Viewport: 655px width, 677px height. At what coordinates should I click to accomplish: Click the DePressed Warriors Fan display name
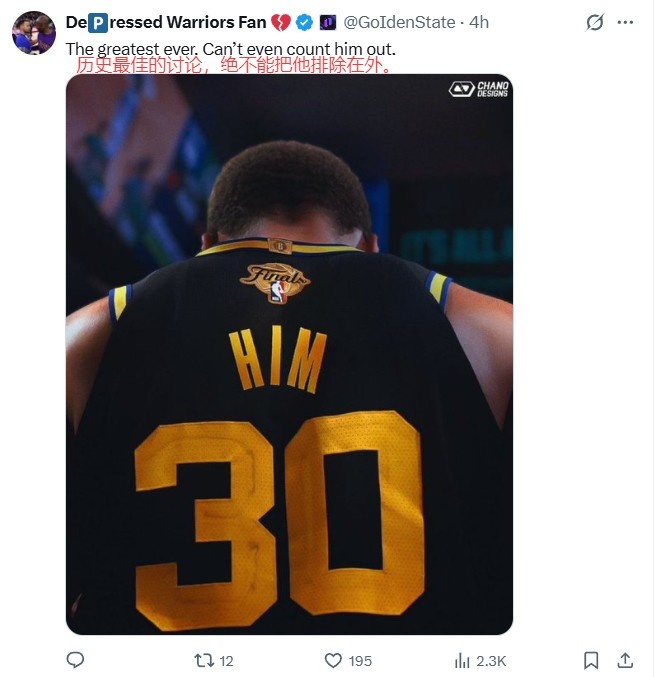(166, 22)
